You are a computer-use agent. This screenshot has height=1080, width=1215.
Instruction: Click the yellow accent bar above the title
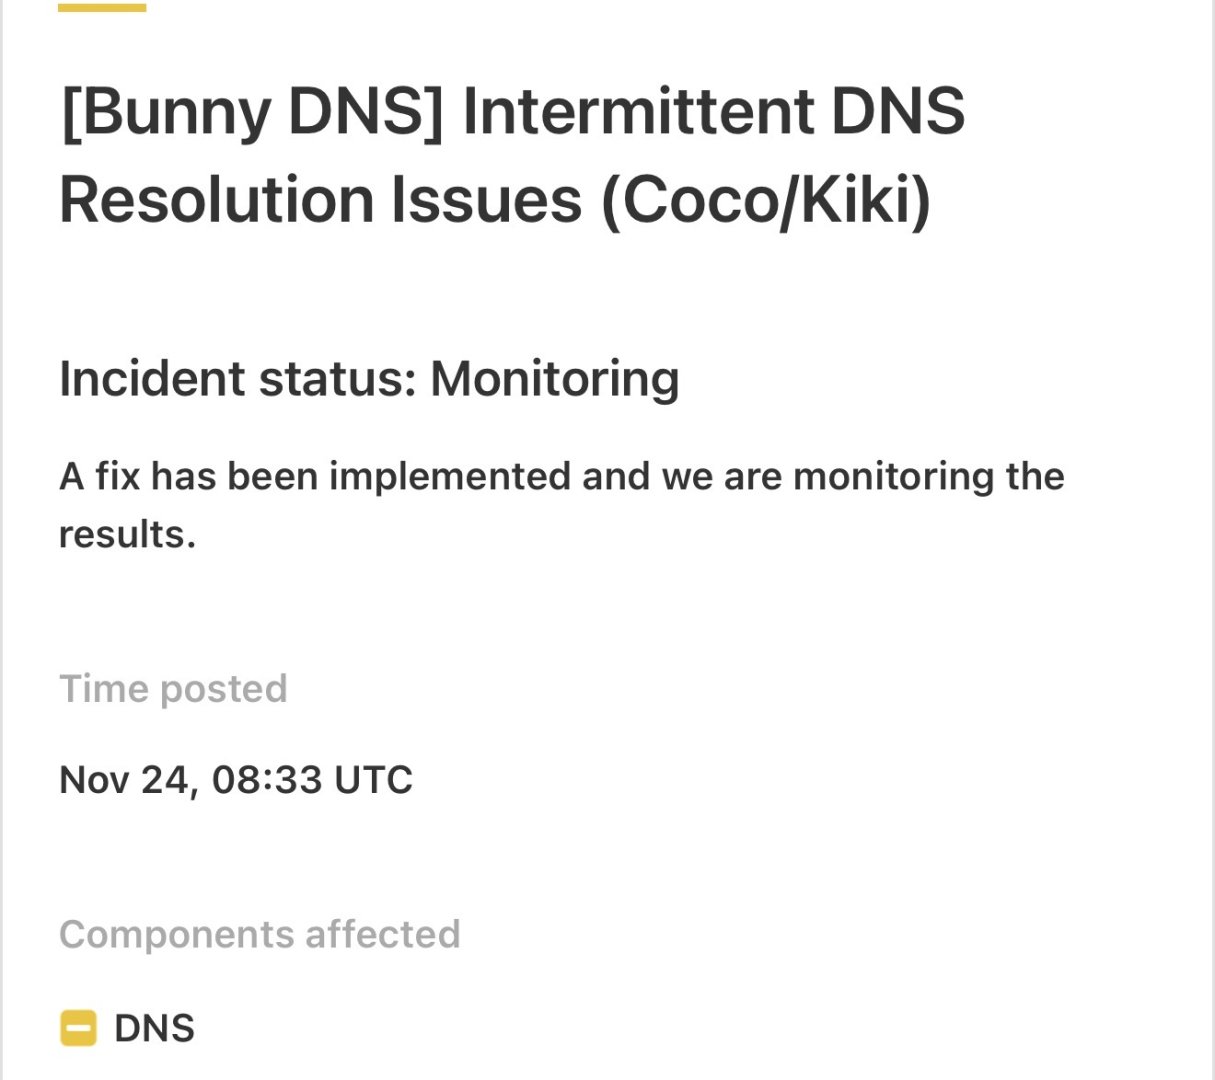pyautogui.click(x=102, y=8)
